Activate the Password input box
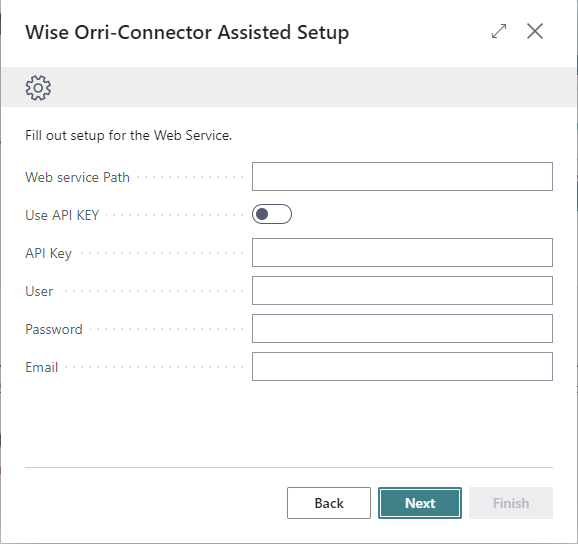This screenshot has width=578, height=544. 402,328
